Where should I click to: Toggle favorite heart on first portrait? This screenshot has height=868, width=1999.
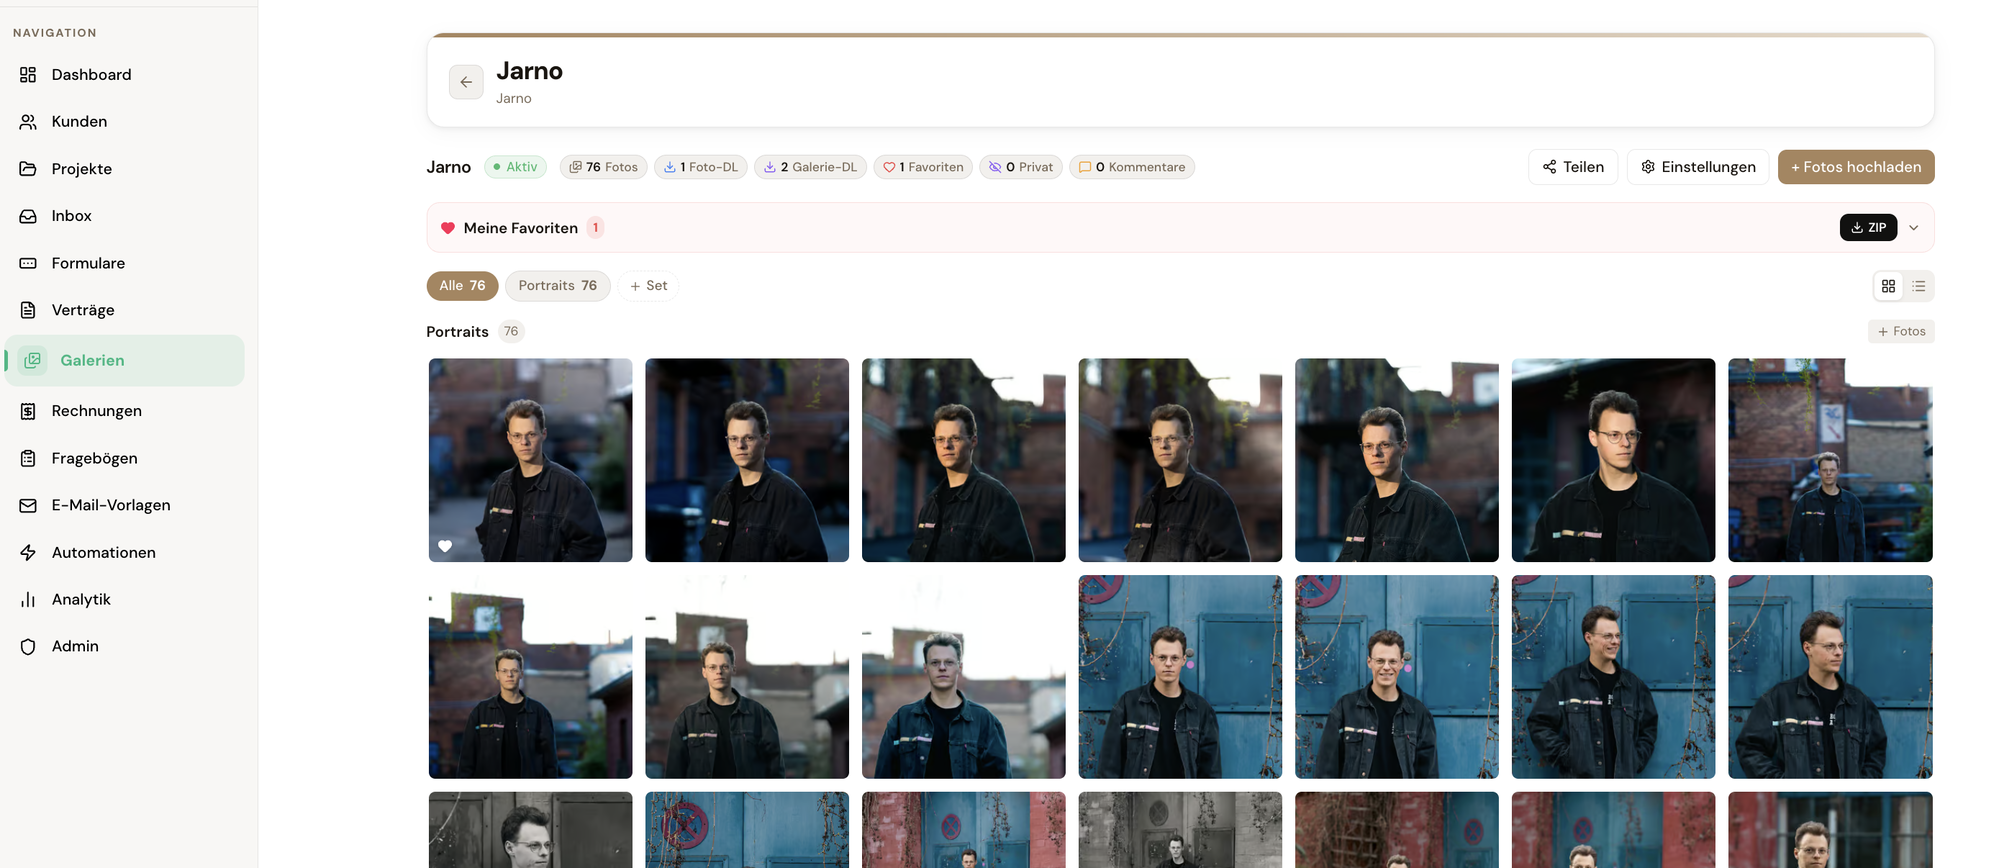coord(445,546)
